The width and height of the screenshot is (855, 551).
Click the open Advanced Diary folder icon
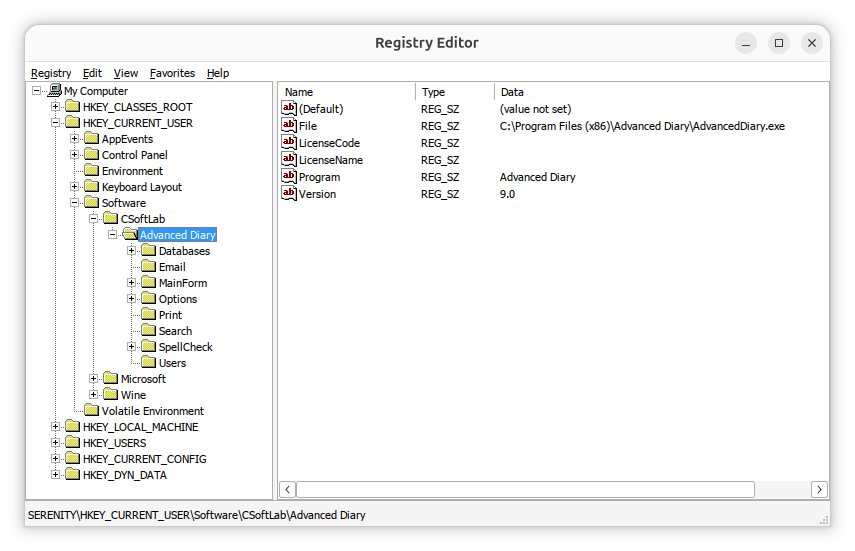click(x=130, y=234)
